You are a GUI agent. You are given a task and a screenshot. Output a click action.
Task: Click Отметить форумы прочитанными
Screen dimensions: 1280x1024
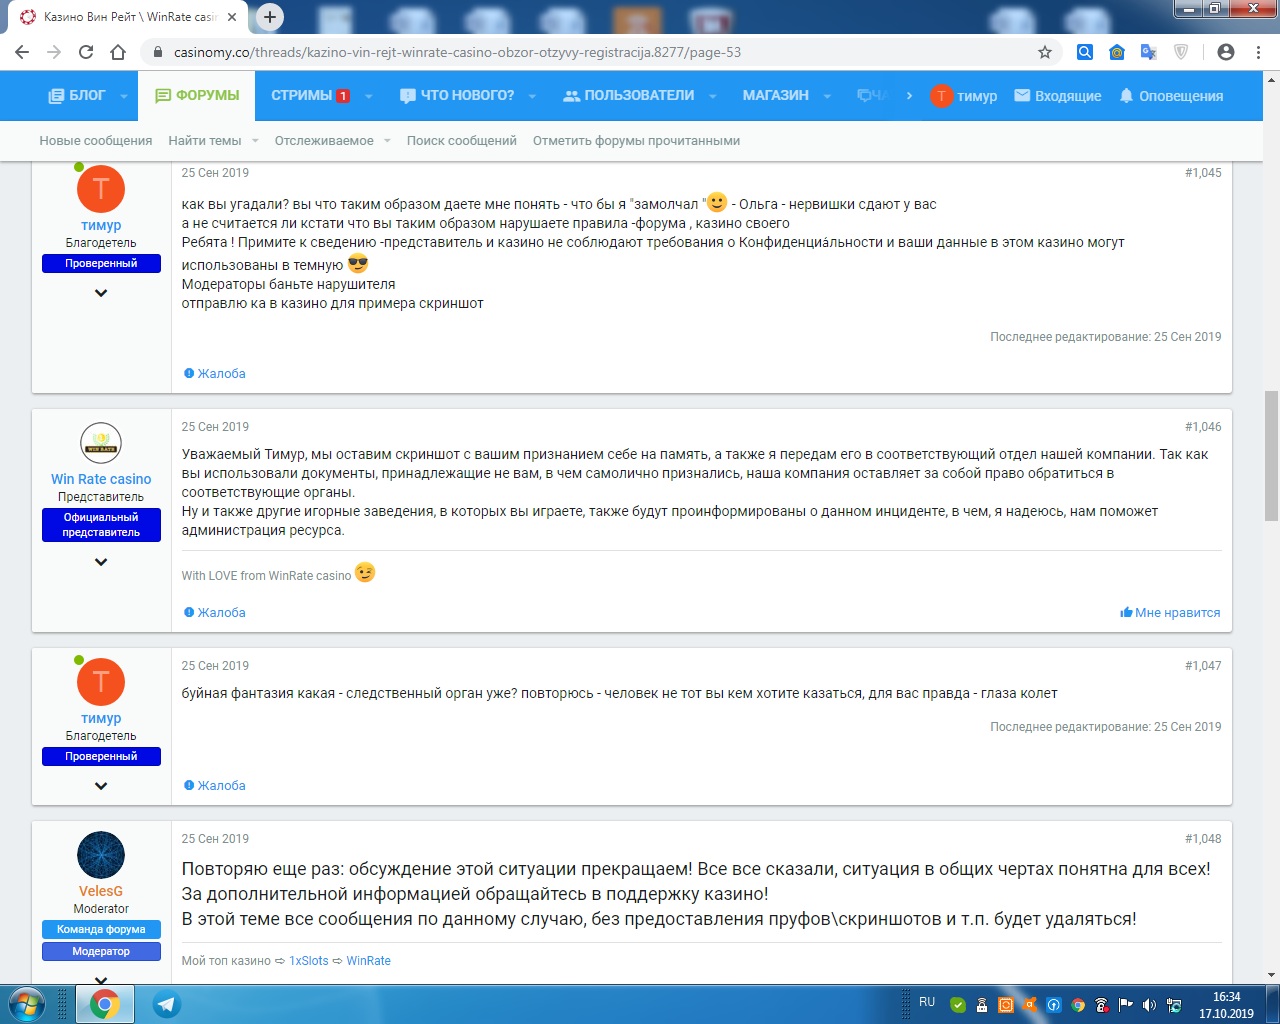tap(636, 141)
